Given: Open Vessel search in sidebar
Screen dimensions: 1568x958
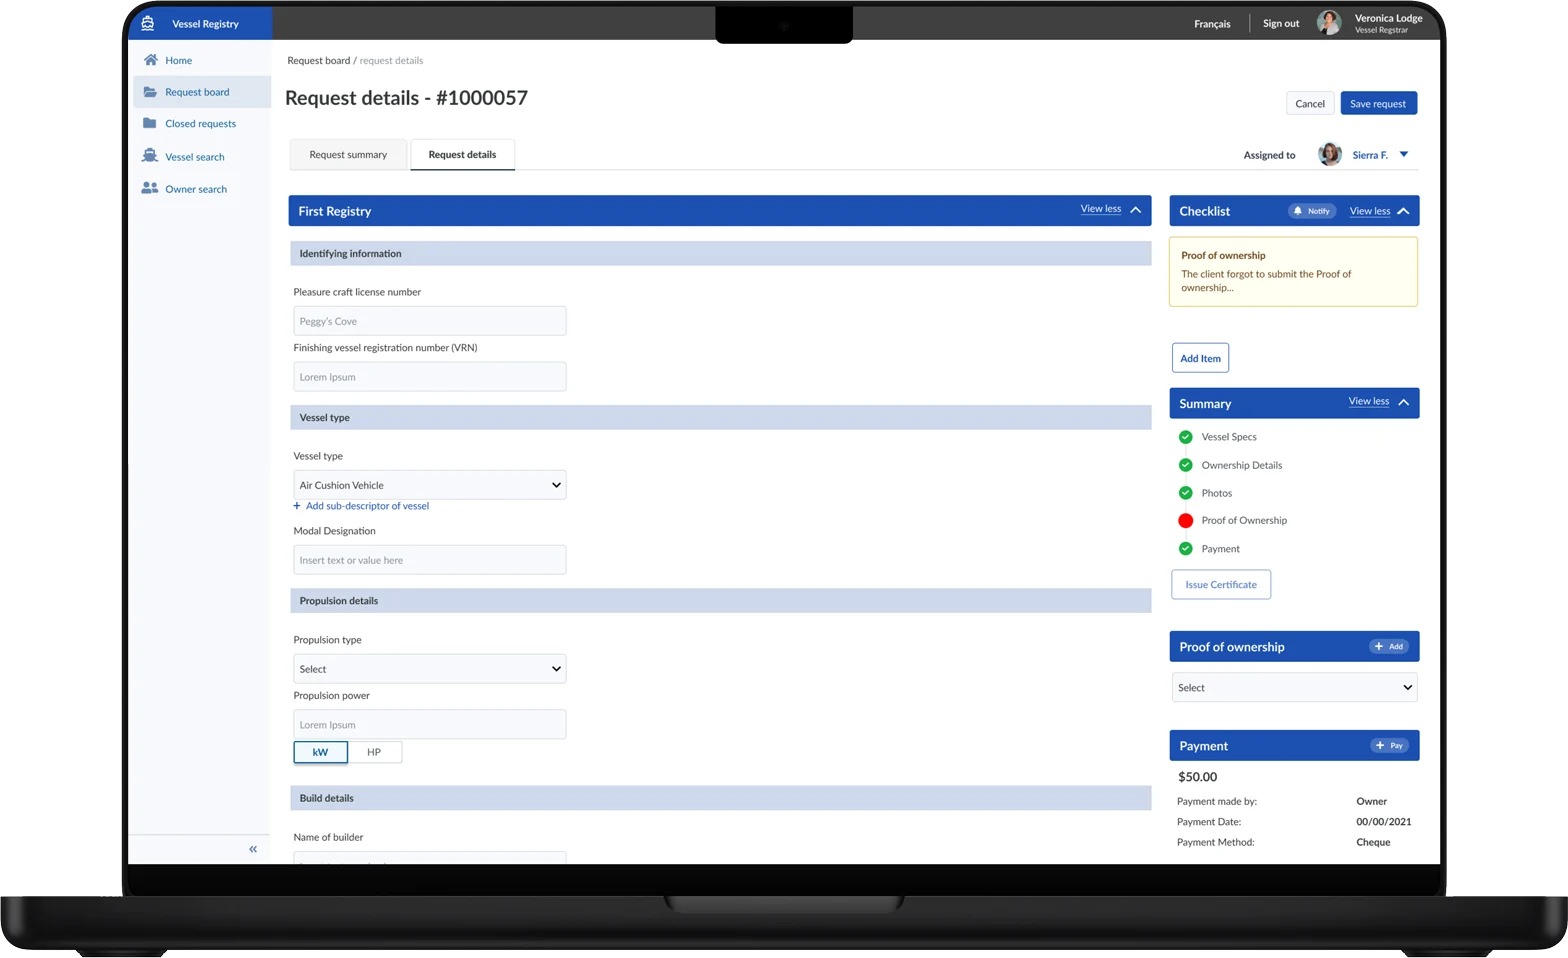Looking at the screenshot, I should (195, 157).
